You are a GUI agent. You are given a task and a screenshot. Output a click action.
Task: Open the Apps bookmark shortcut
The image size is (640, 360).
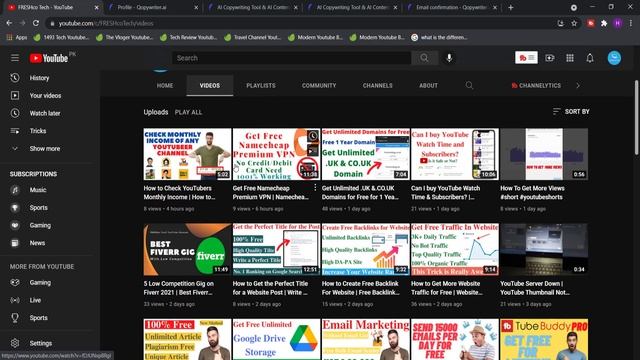point(17,37)
